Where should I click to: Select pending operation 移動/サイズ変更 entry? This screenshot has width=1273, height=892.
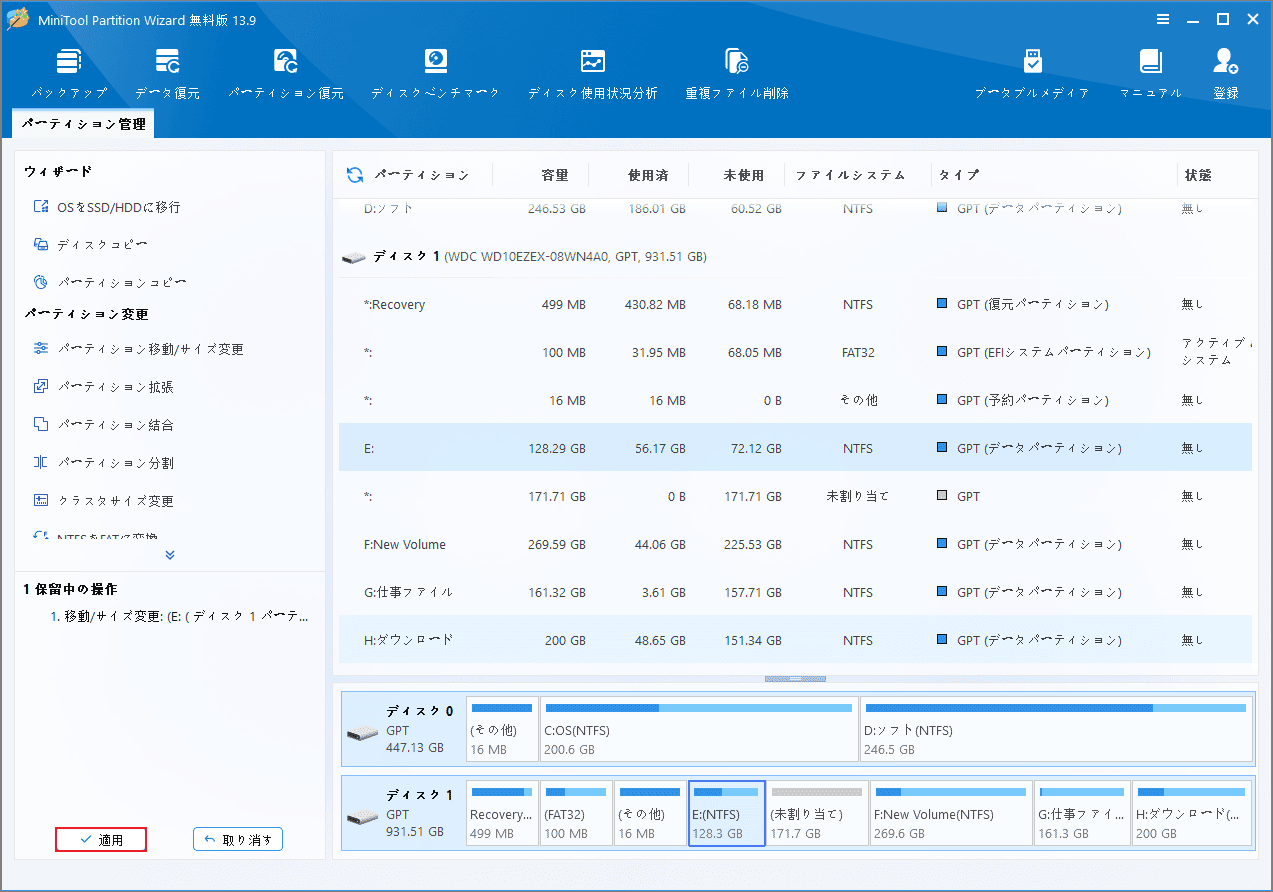coord(179,617)
